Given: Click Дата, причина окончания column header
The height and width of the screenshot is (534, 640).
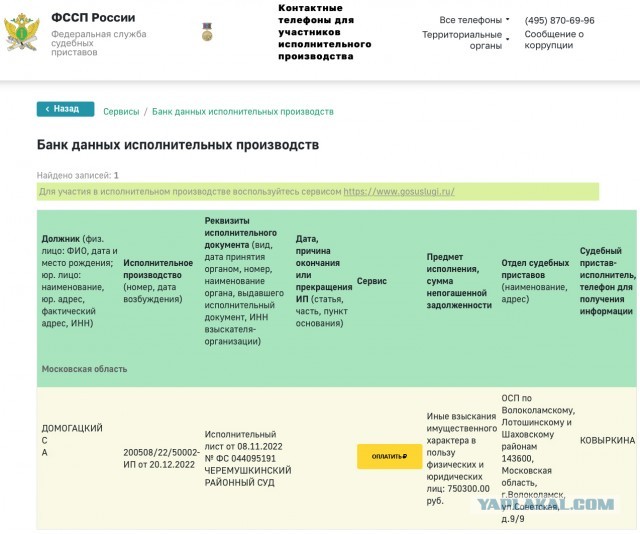Looking at the screenshot, I should (x=324, y=281).
